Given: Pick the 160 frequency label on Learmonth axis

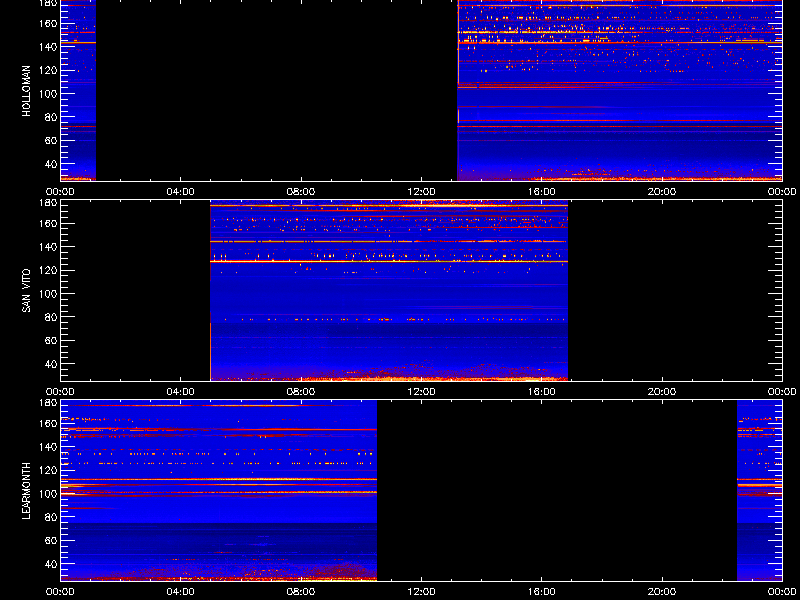Looking at the screenshot, I should [x=49, y=423].
